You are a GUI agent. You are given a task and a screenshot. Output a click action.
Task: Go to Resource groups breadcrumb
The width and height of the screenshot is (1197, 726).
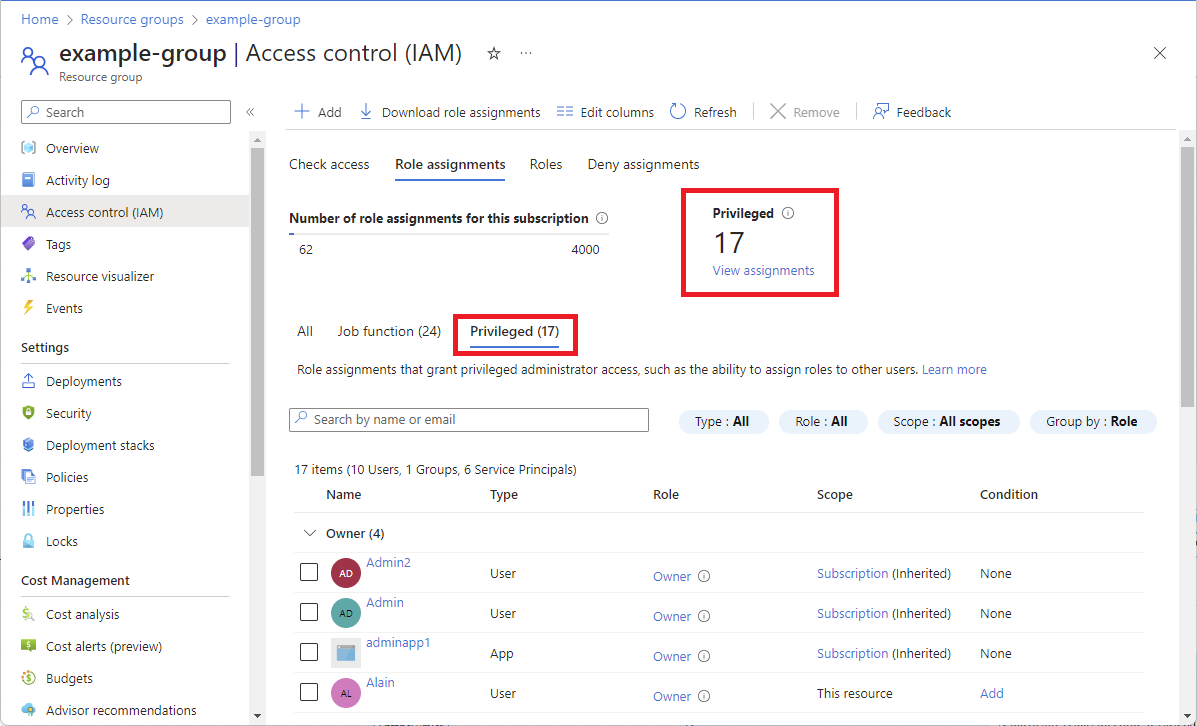(132, 19)
